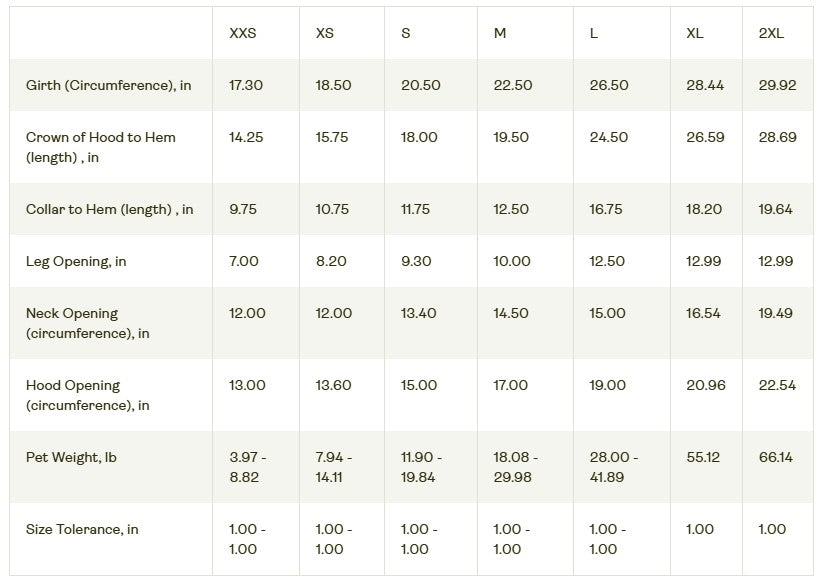
Task: Click the girth value 22.50 for size M
Action: (x=512, y=85)
